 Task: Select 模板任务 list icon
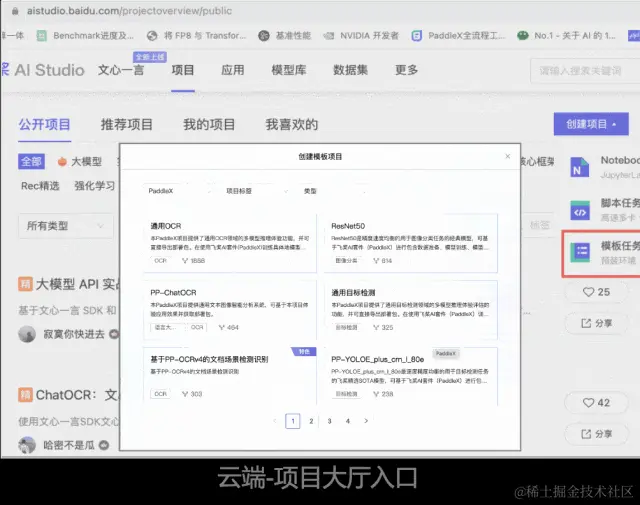click(580, 253)
